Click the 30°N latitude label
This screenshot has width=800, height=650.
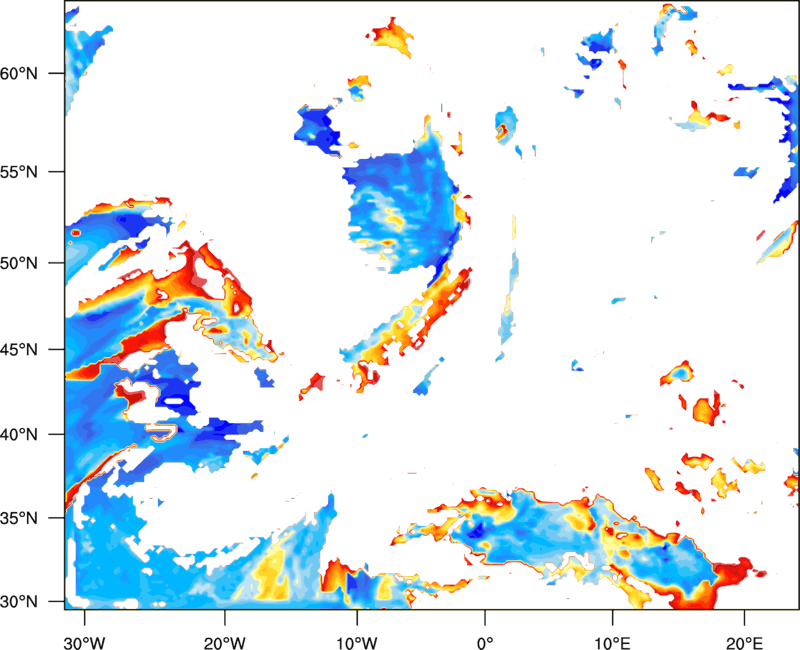coord(19,602)
